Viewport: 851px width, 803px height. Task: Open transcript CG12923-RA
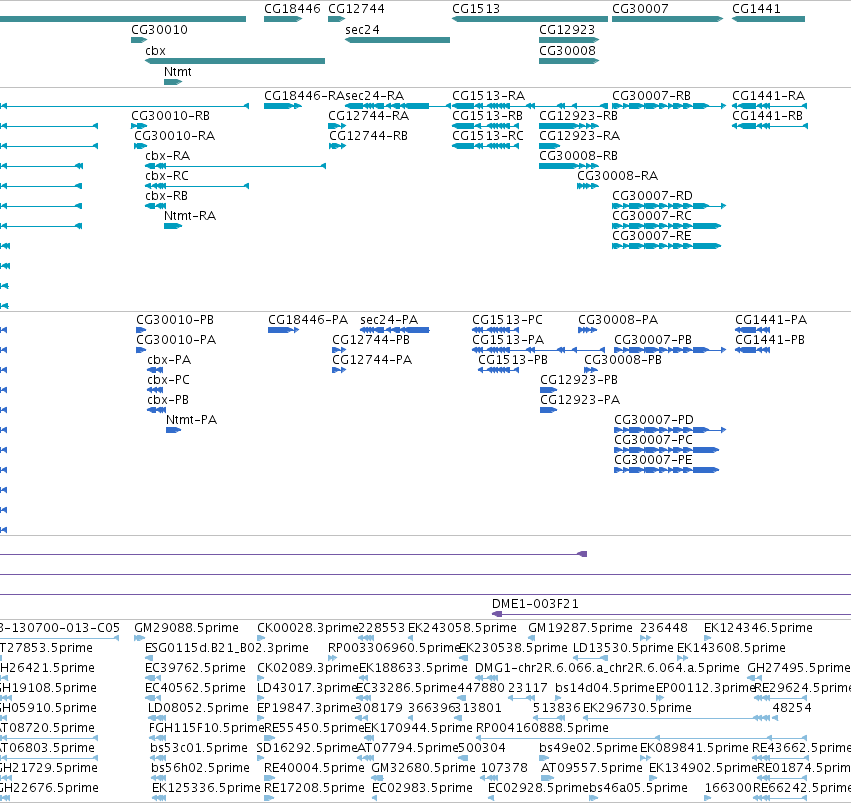pos(579,136)
